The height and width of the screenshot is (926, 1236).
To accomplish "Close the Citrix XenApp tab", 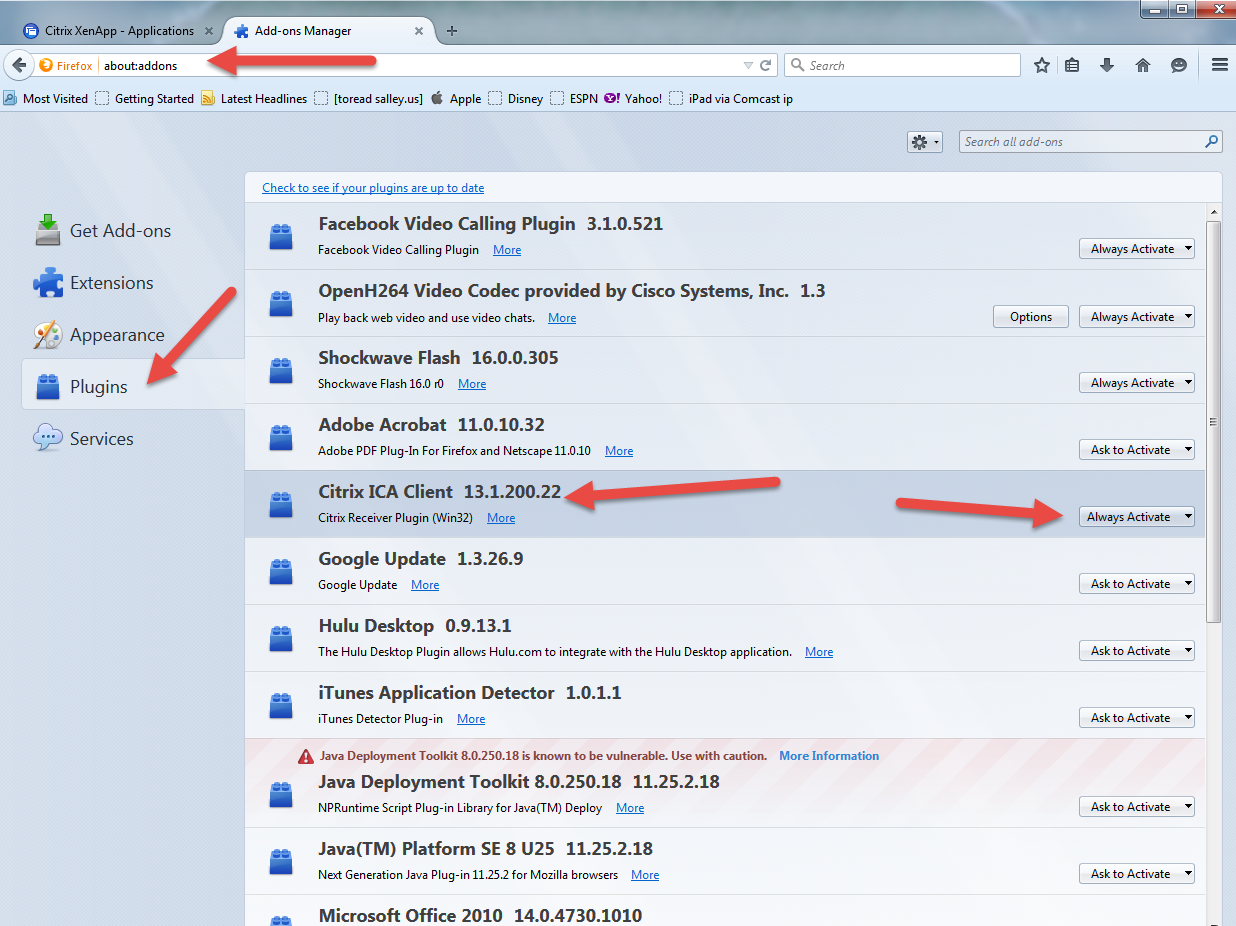I will 209,31.
